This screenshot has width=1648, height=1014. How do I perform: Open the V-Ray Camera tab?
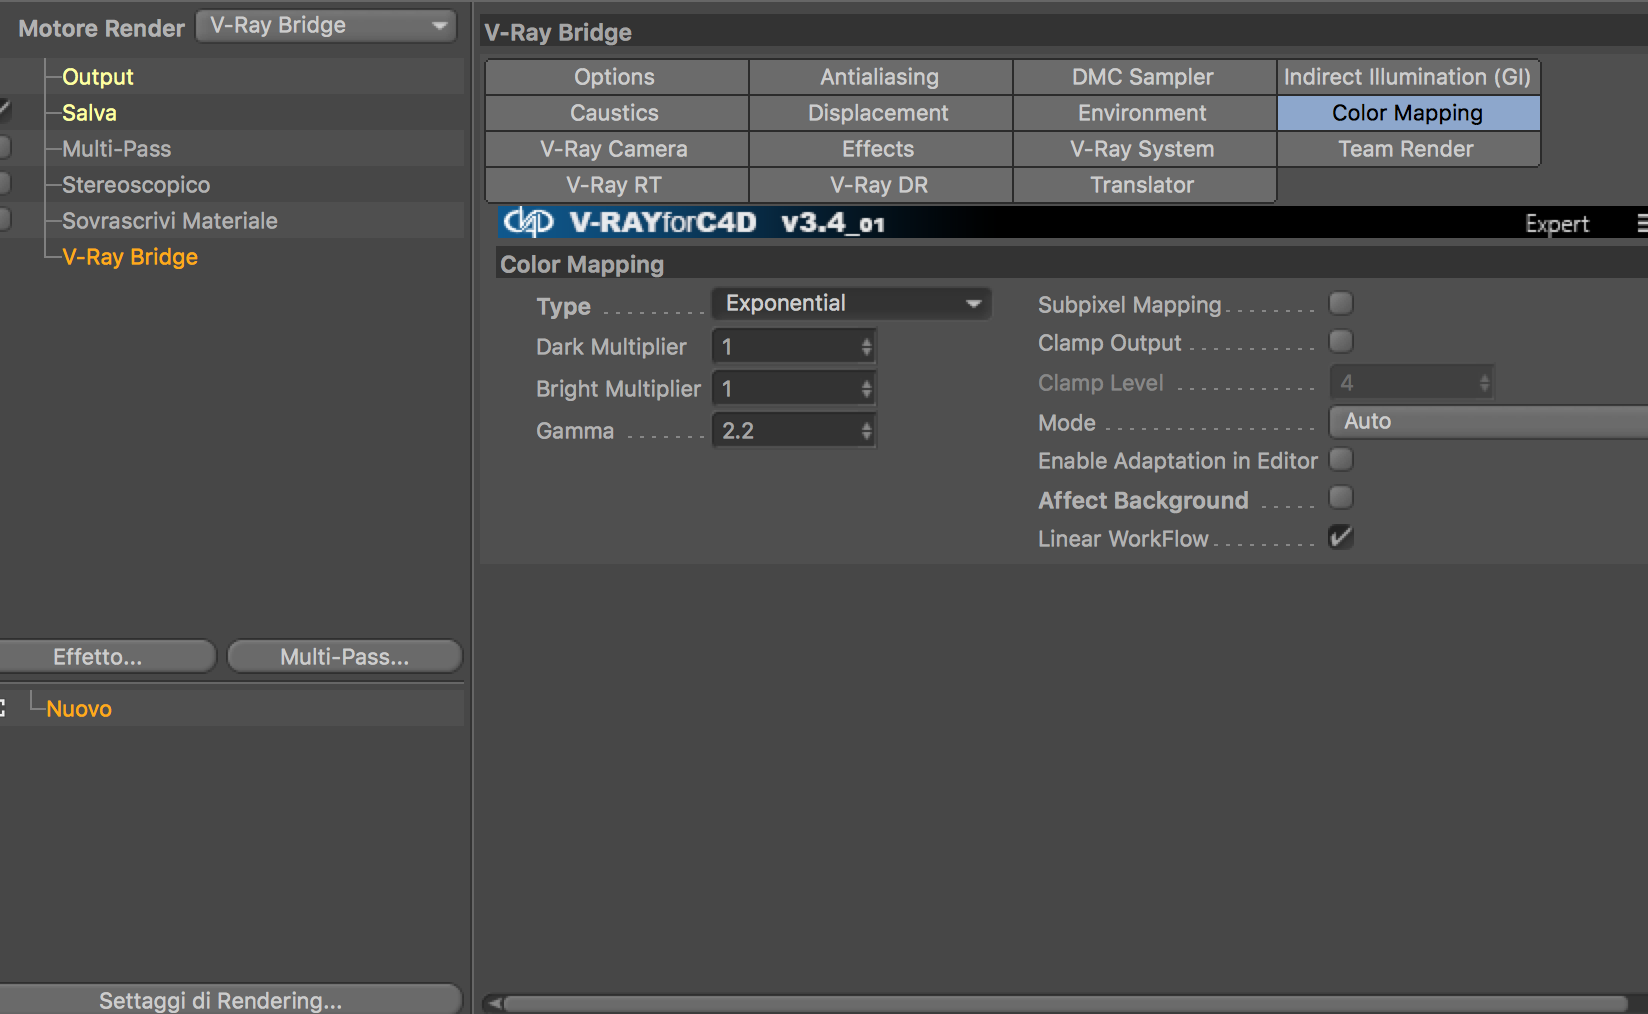(617, 149)
